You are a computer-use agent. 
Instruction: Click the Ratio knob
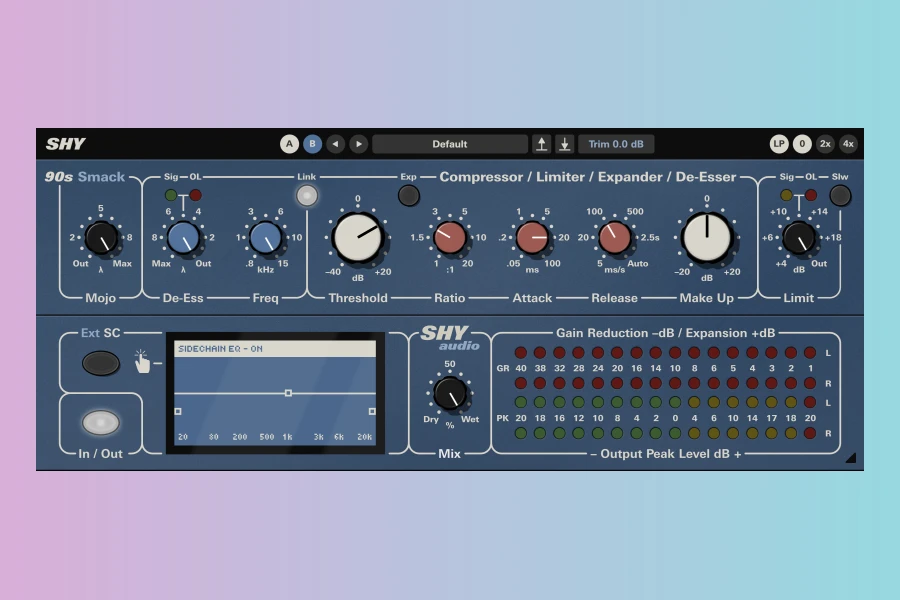[449, 238]
